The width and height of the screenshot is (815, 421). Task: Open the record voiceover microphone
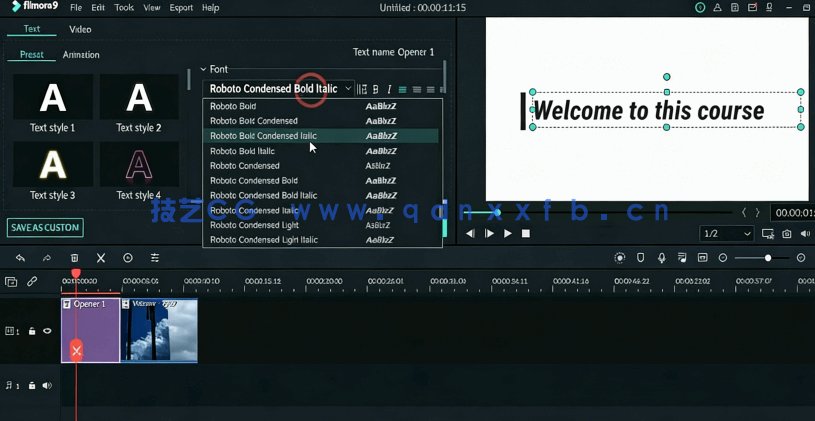coord(661,258)
